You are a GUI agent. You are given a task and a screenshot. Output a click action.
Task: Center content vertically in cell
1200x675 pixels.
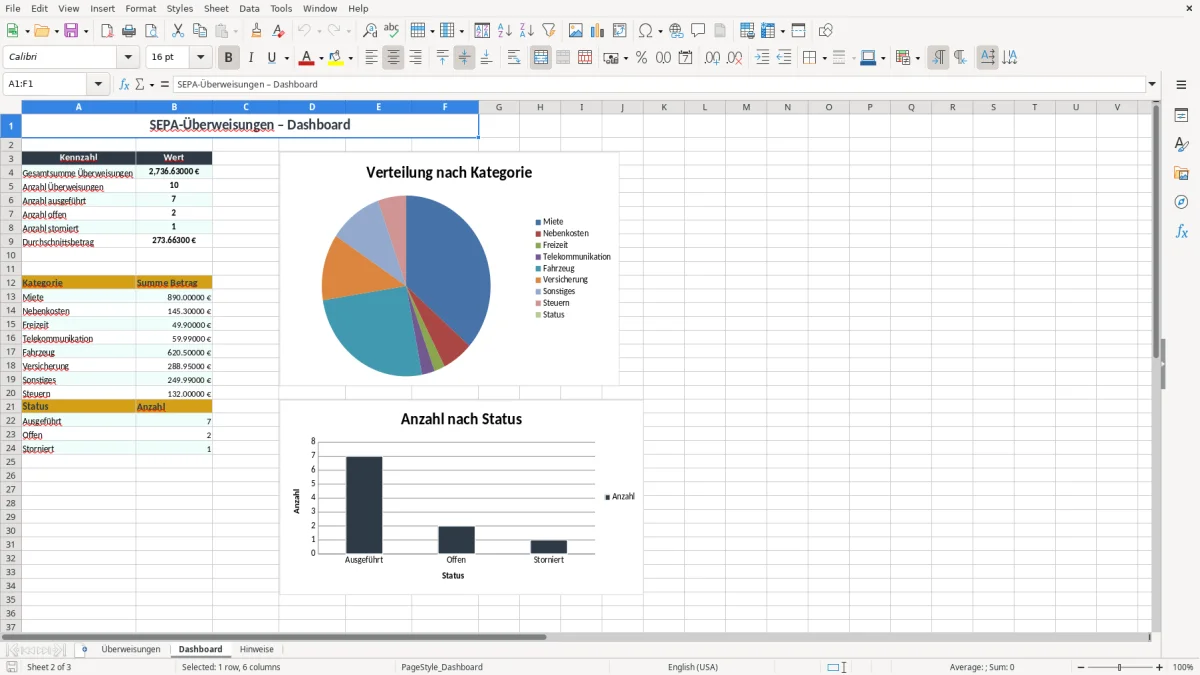(x=464, y=58)
